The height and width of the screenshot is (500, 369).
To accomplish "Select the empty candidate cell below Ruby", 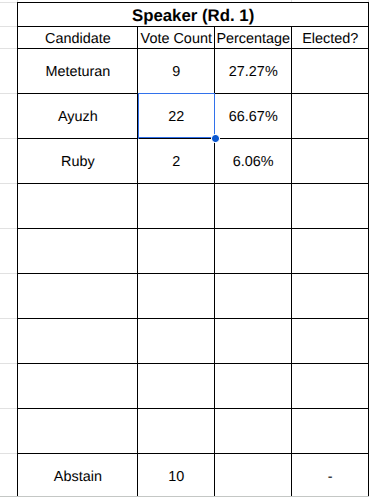I will pyautogui.click(x=78, y=206).
